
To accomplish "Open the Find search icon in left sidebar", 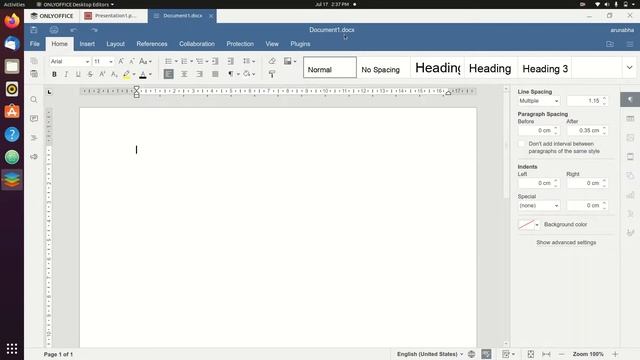I will point(34,100).
